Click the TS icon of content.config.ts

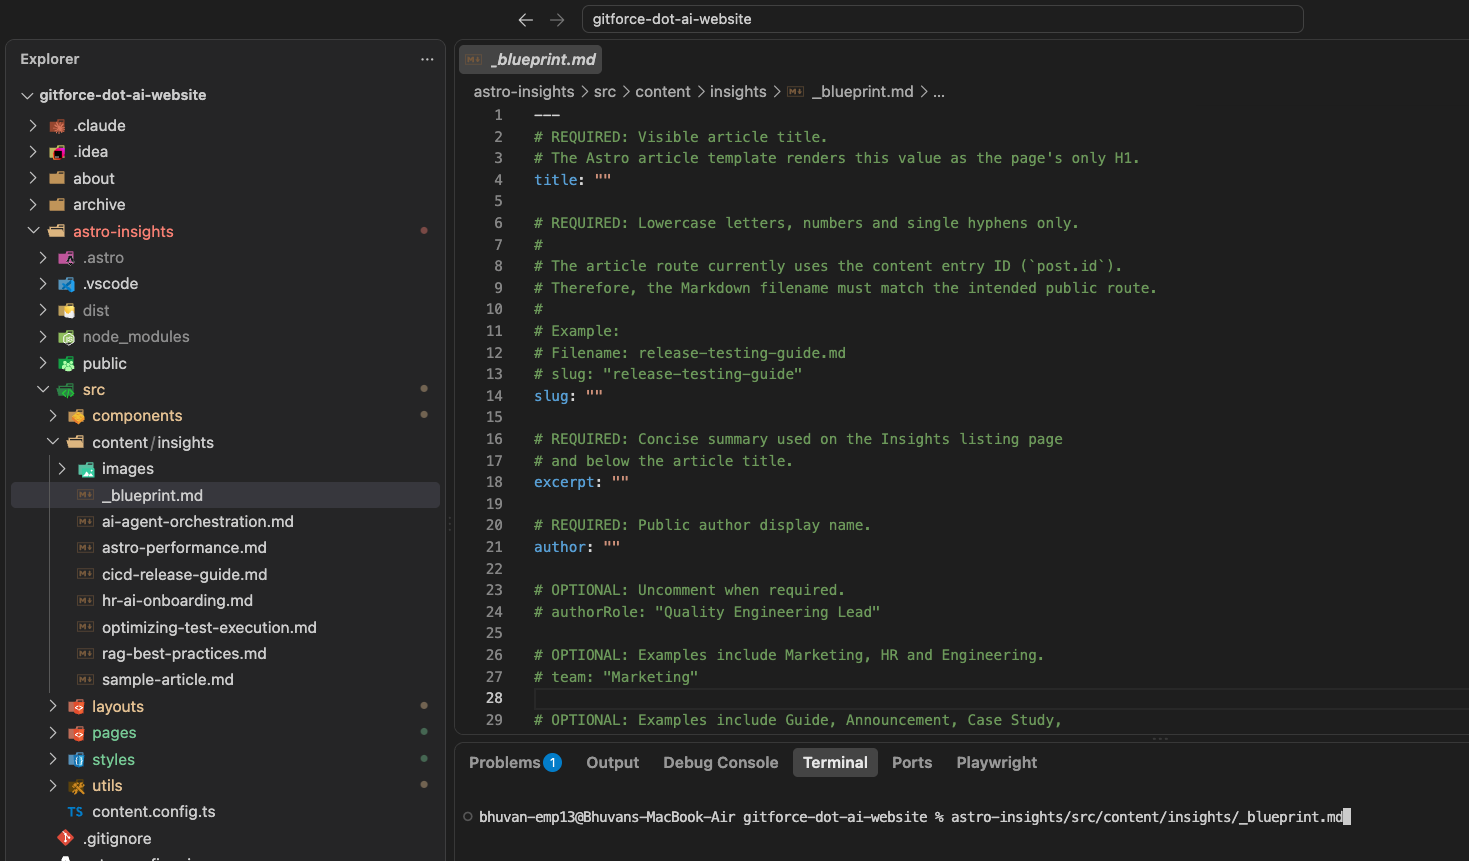tap(76, 812)
